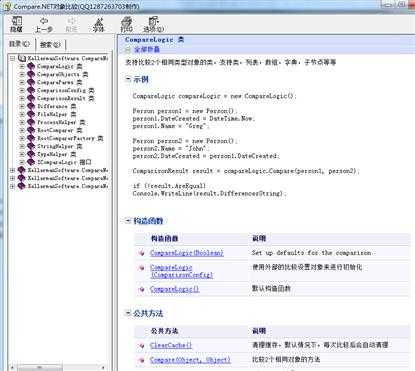Click the tree panel's horizontal scrollbar thumb
The height and width of the screenshot is (371, 415).
pos(40,367)
